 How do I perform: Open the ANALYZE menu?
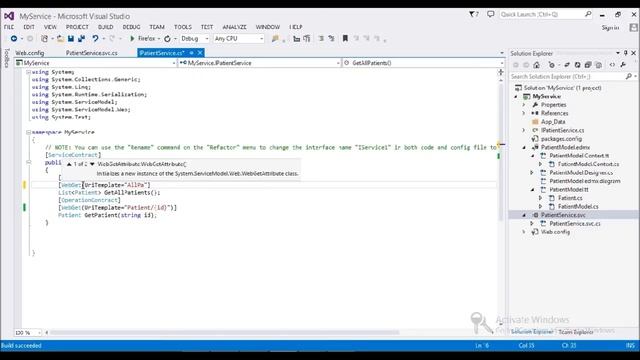click(234, 27)
